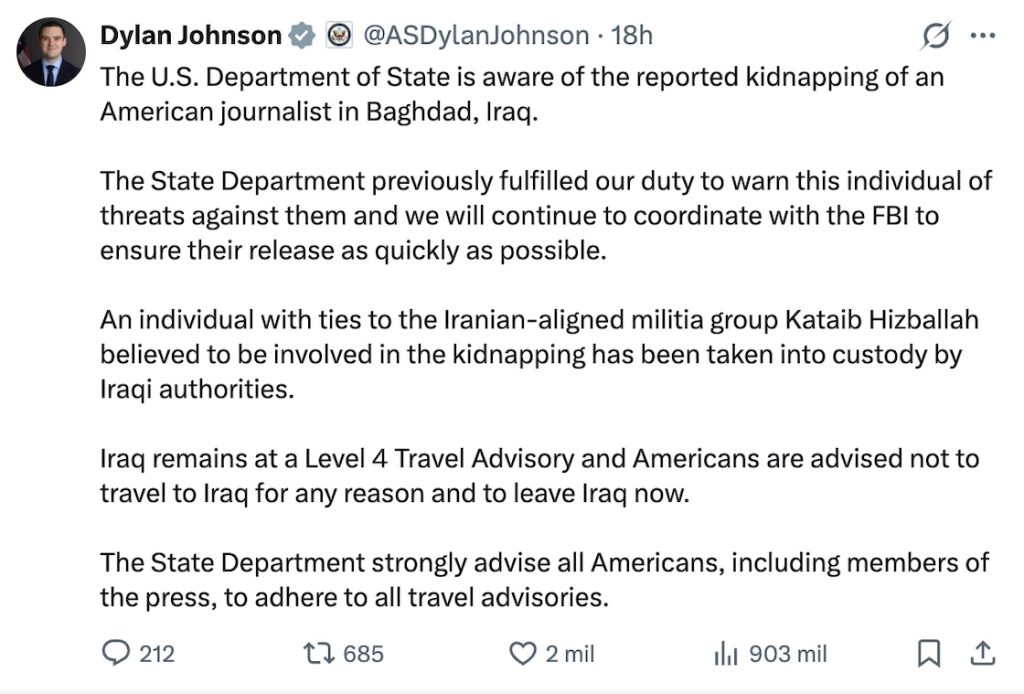The image size is (1024, 694).
Task: Open the full post by clicking its text
Action: (500, 340)
